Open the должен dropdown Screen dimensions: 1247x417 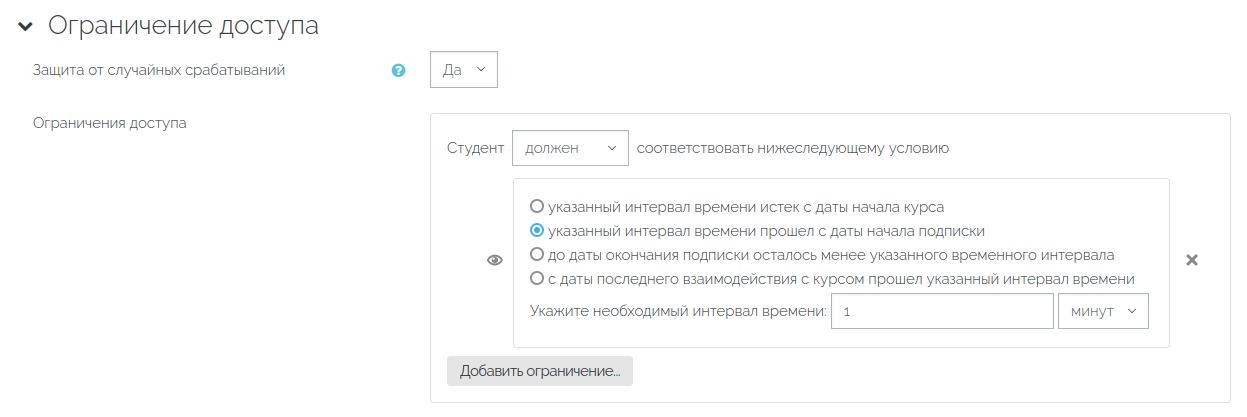pyautogui.click(x=570, y=148)
